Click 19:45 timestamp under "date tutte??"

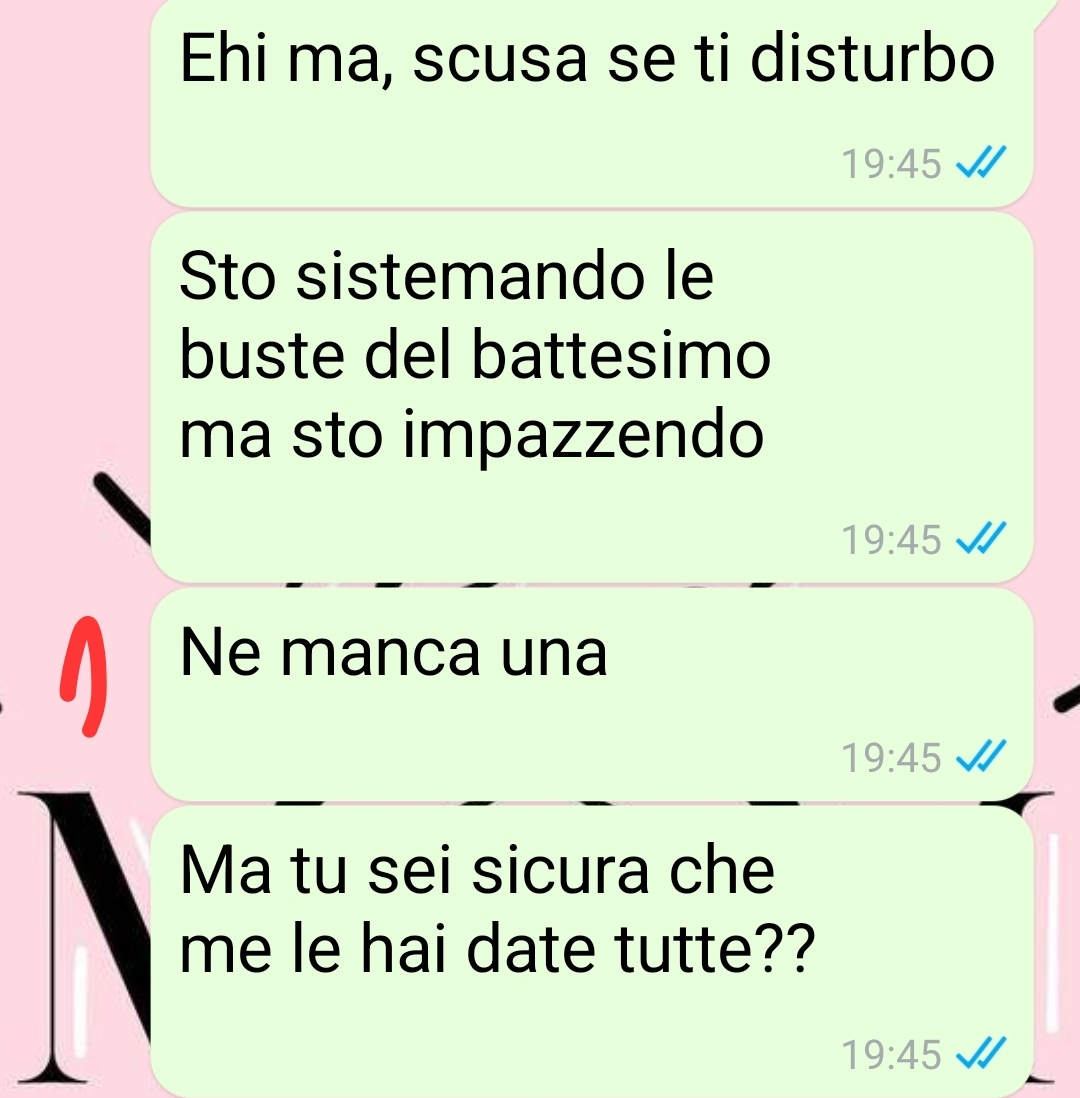point(891,1055)
